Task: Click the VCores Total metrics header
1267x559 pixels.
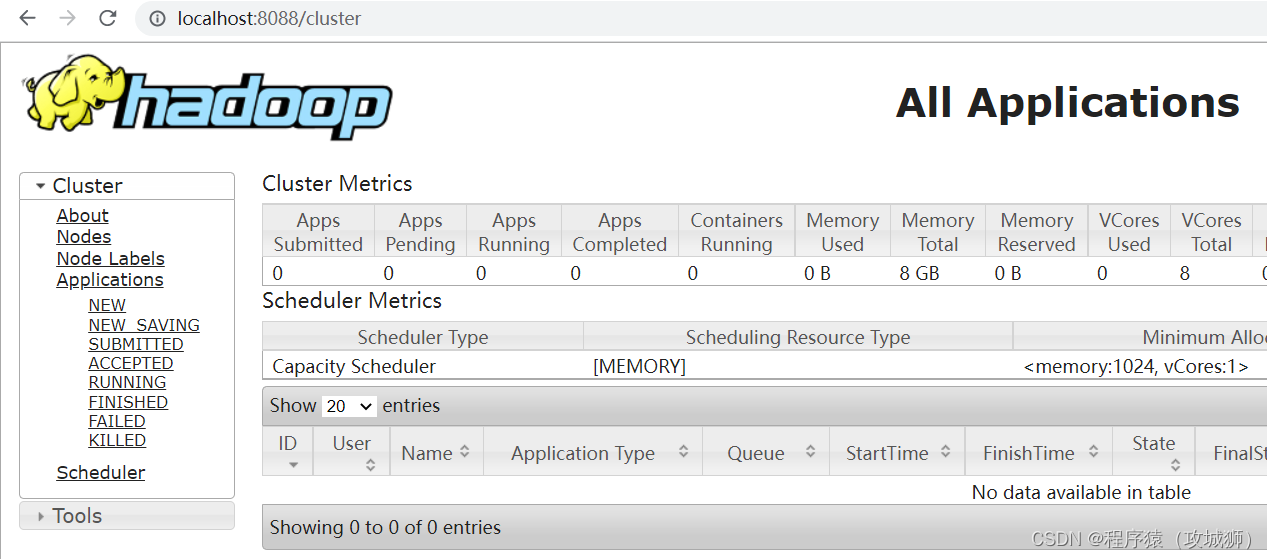Action: pos(1211,232)
